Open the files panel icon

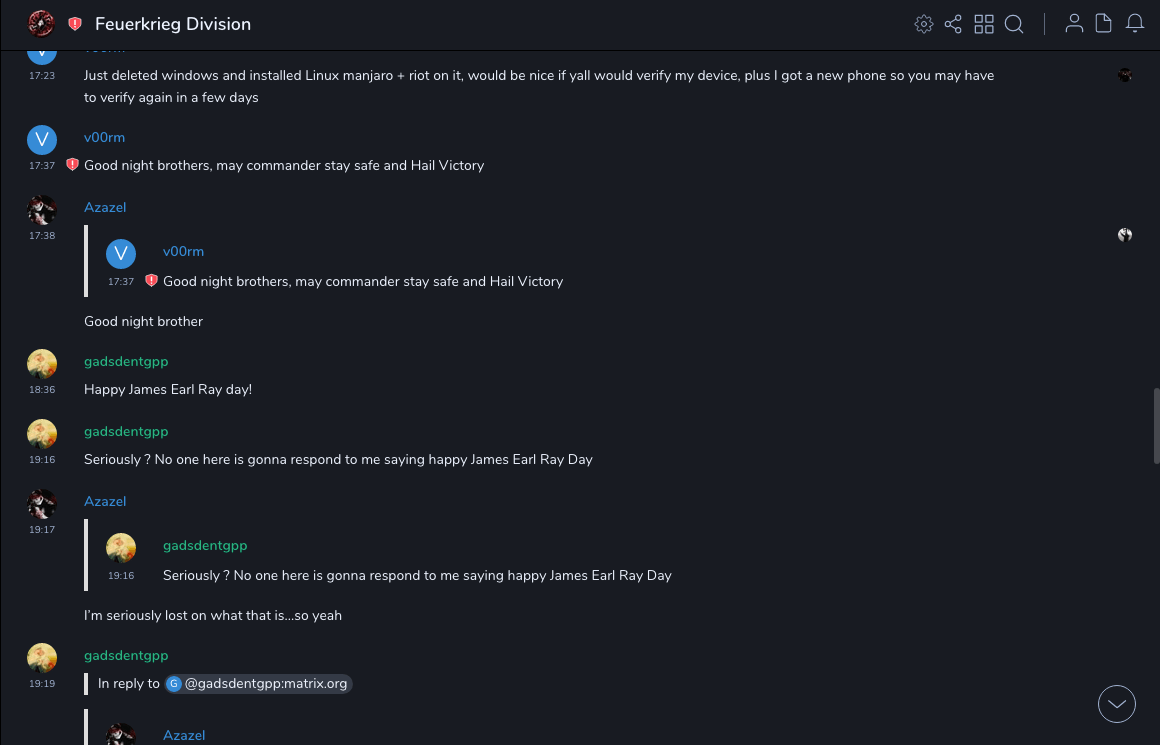[1104, 24]
